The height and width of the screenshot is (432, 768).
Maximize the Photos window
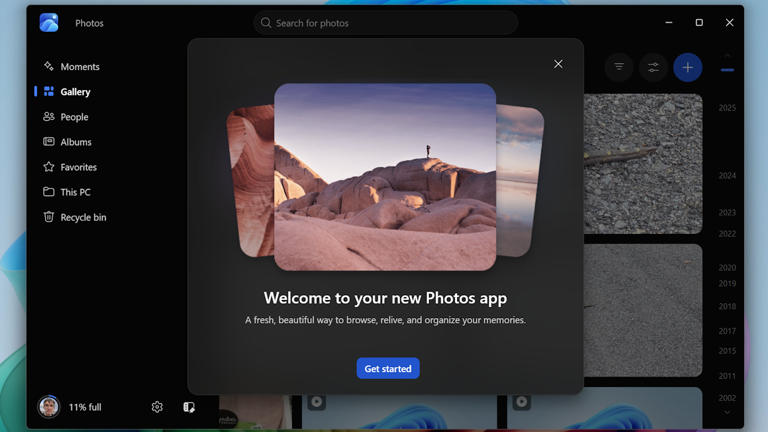[699, 23]
